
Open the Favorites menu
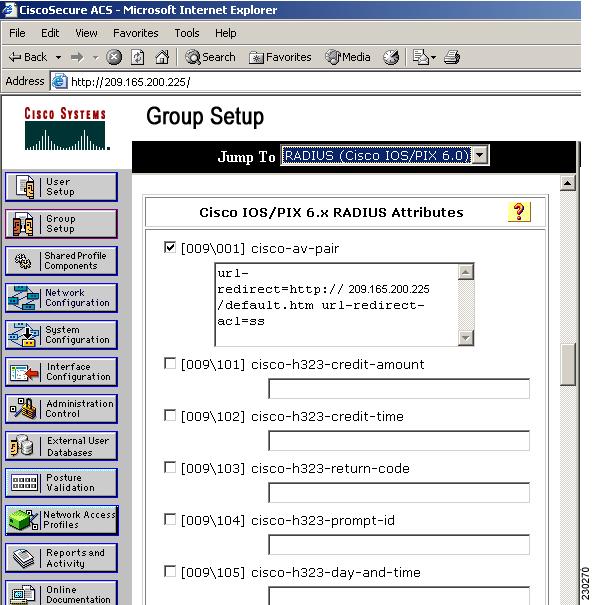point(135,33)
